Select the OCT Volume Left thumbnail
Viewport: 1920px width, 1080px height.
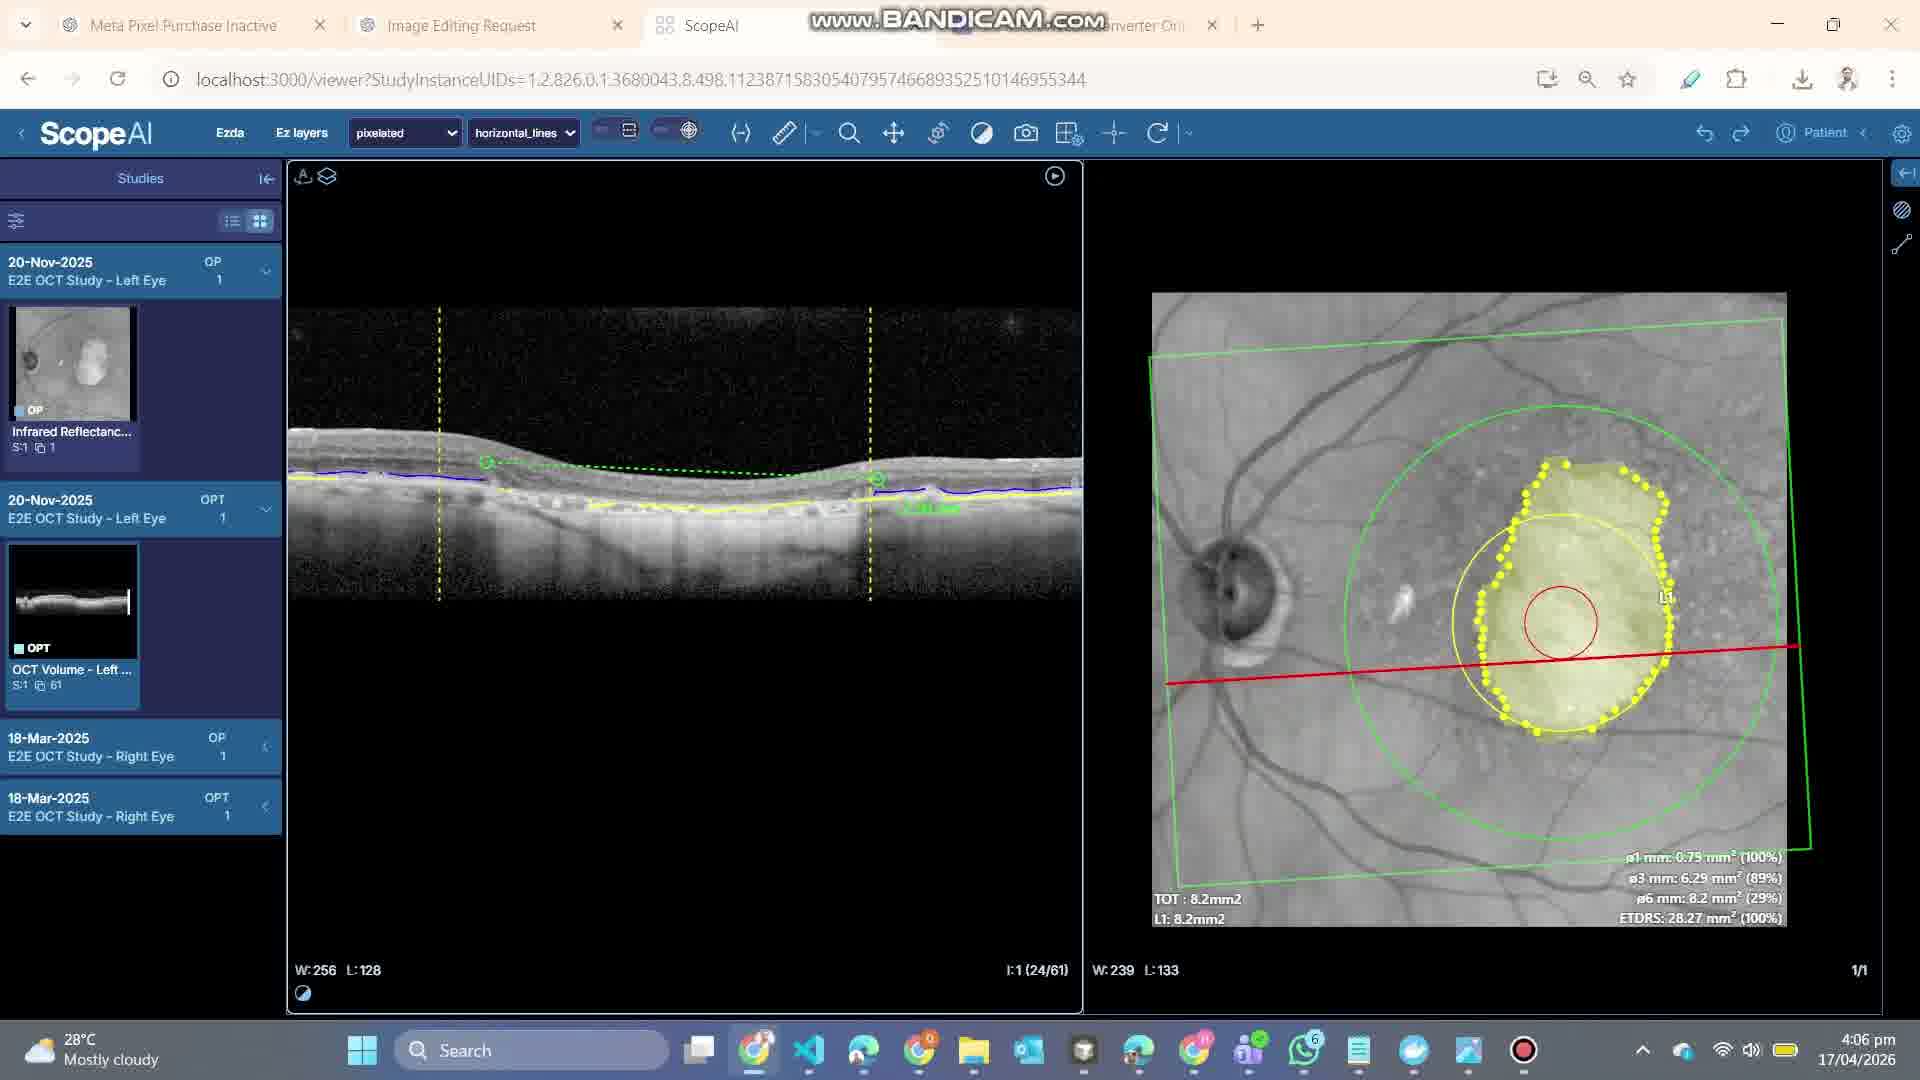73,602
